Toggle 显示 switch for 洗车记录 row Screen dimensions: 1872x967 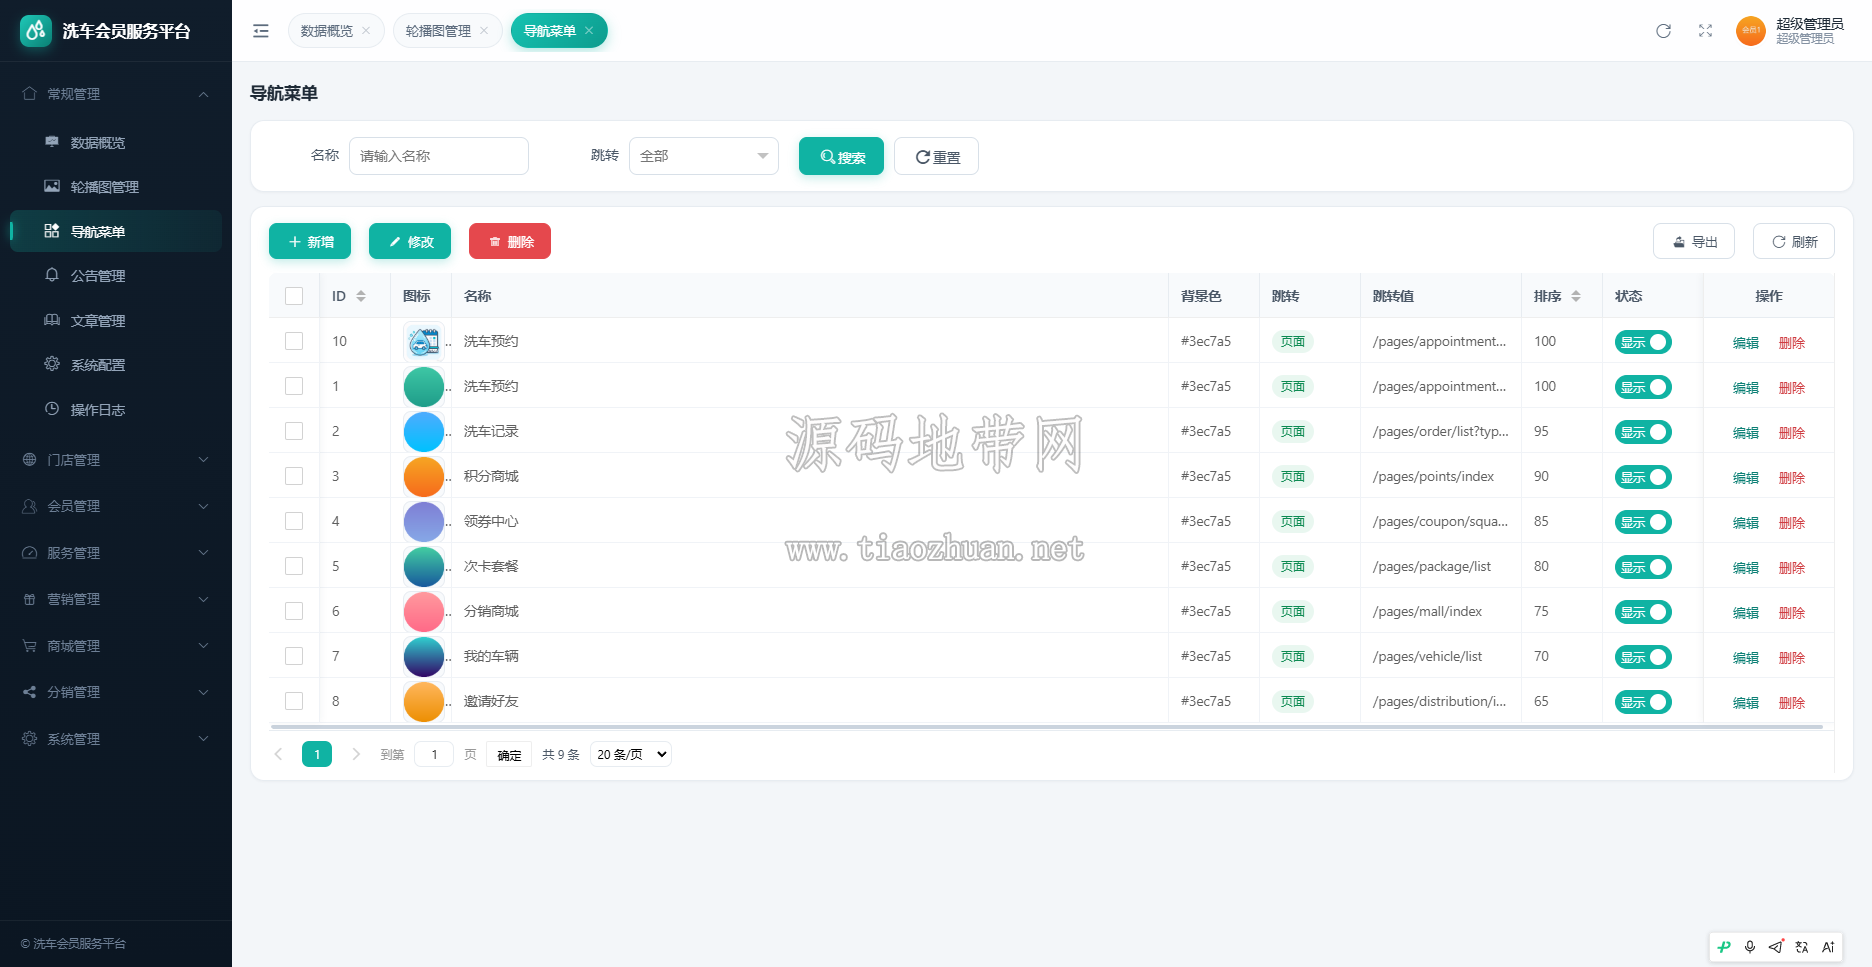pyautogui.click(x=1643, y=432)
